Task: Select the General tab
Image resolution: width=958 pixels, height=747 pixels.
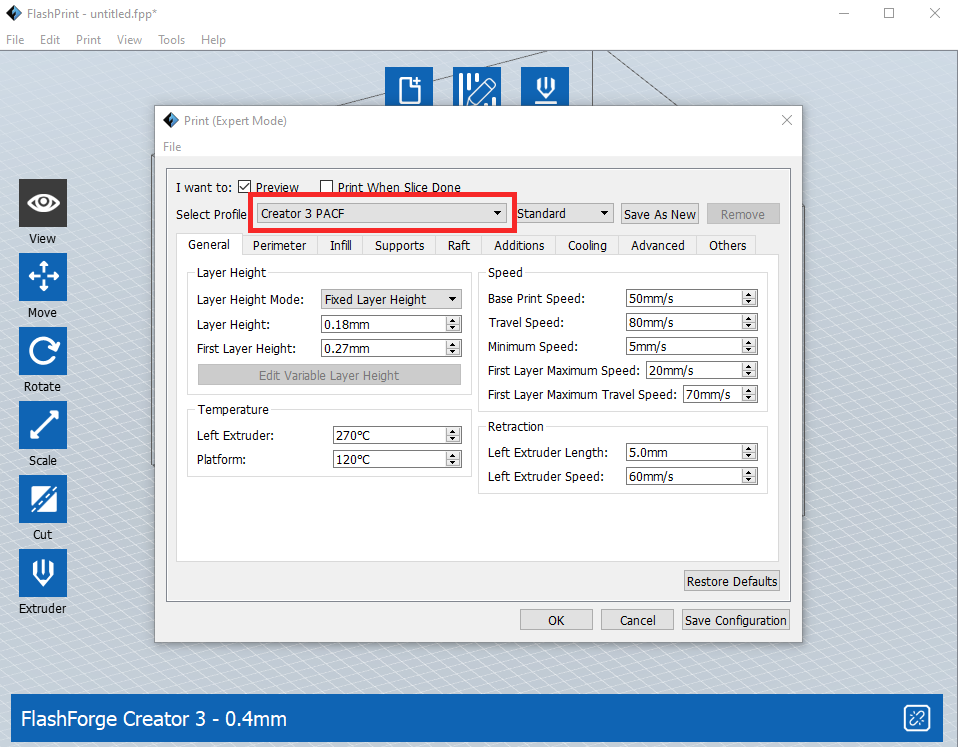Action: click(209, 244)
